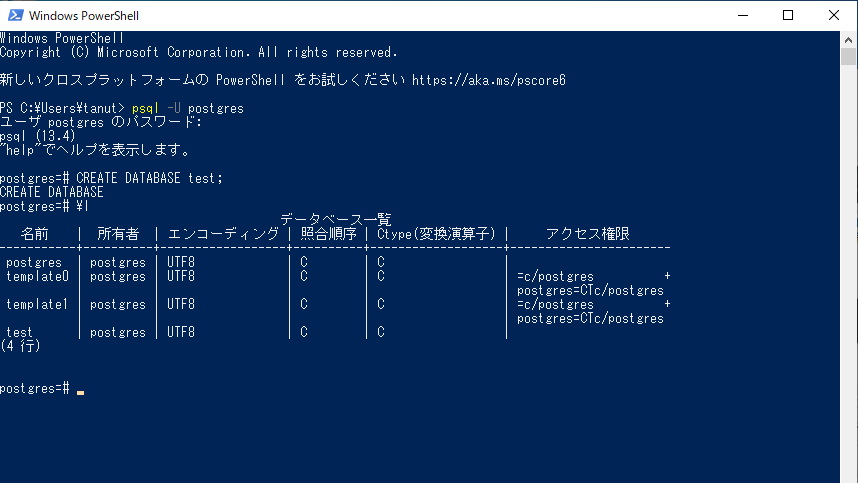Screen dimensions: 858x483
Task: Close the Windows PowerShell window
Action: [x=834, y=15]
